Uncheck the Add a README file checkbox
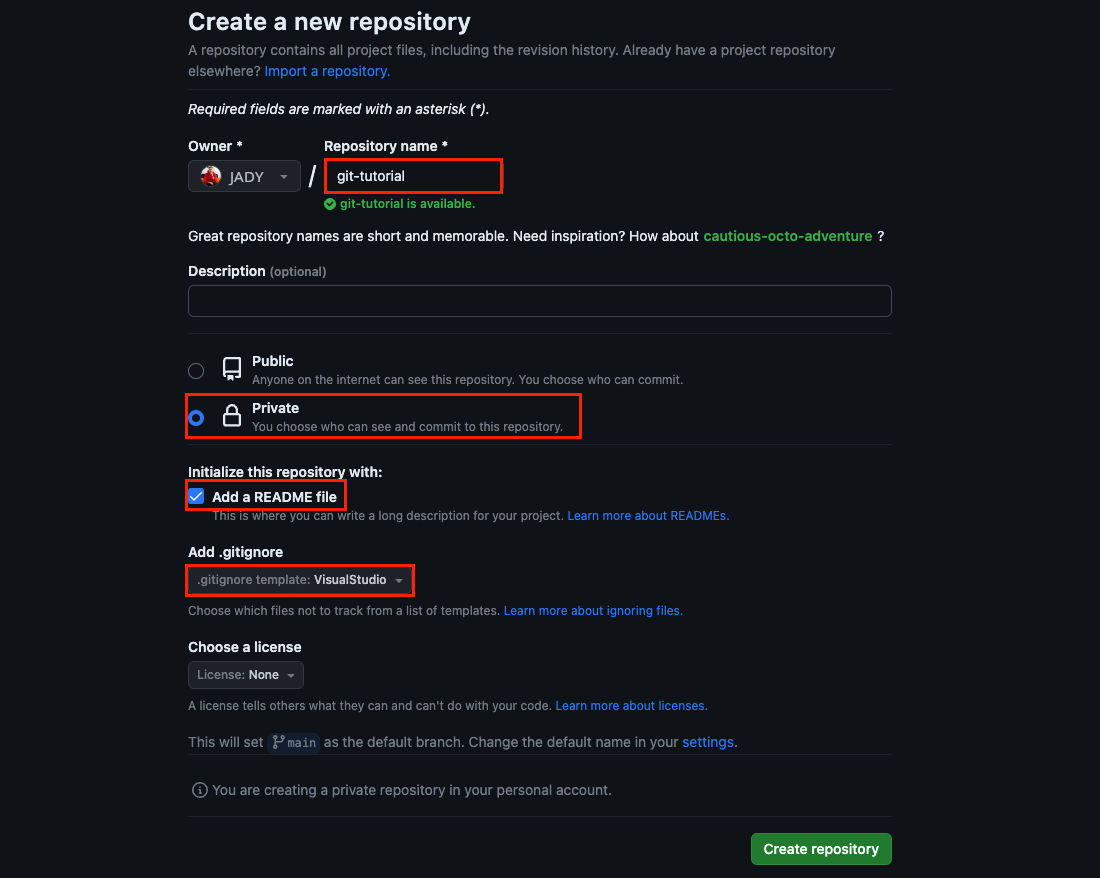1100x878 pixels. 197,496
